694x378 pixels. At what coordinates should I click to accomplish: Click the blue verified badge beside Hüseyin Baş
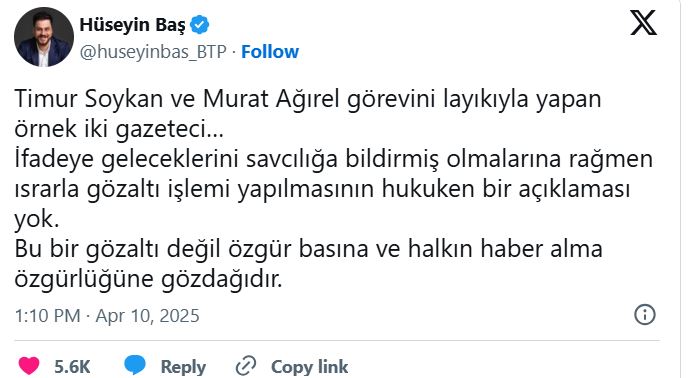[200, 24]
